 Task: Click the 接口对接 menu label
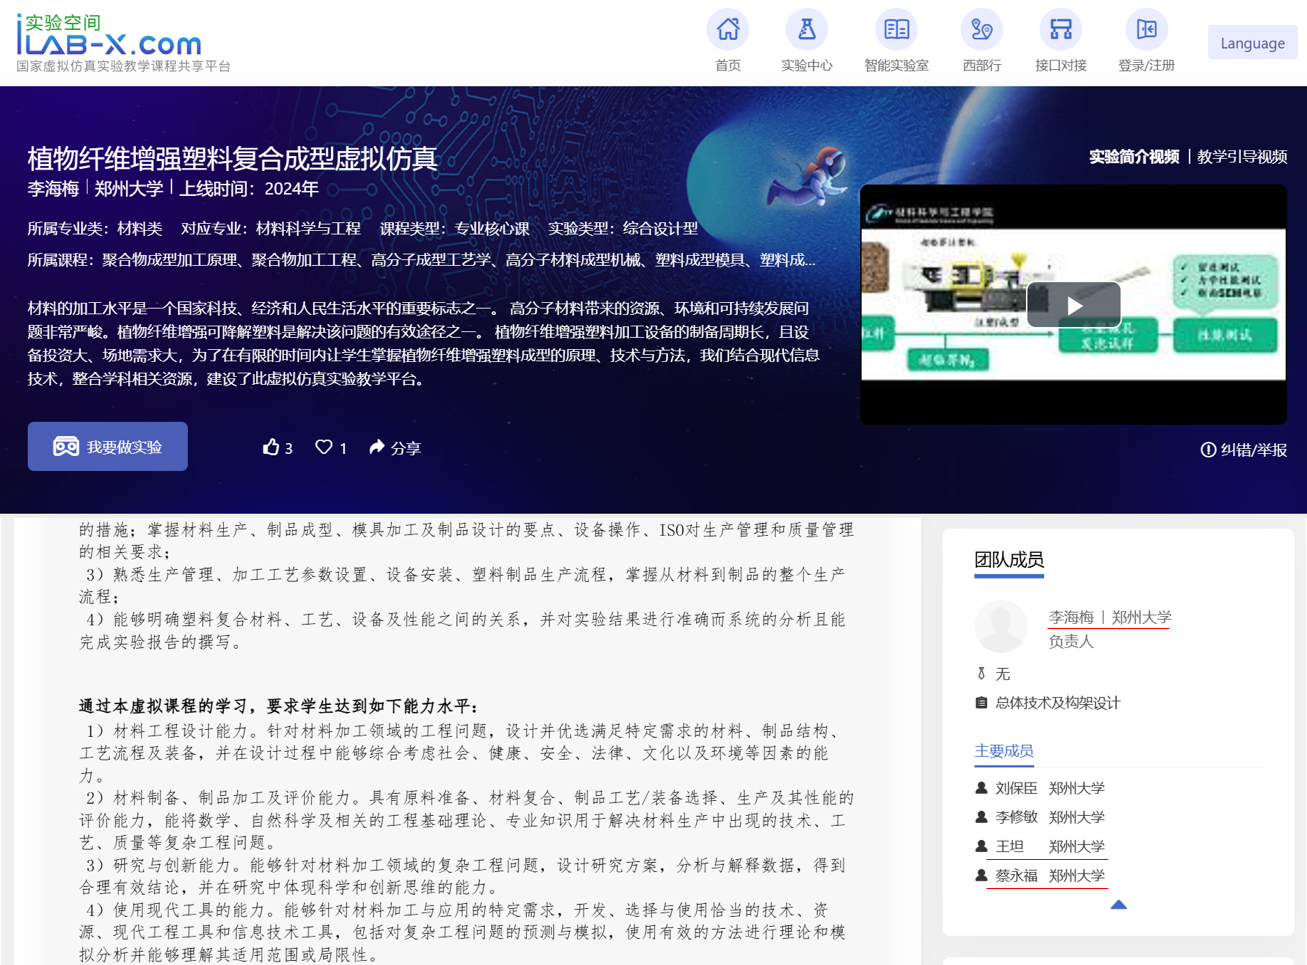[1060, 65]
